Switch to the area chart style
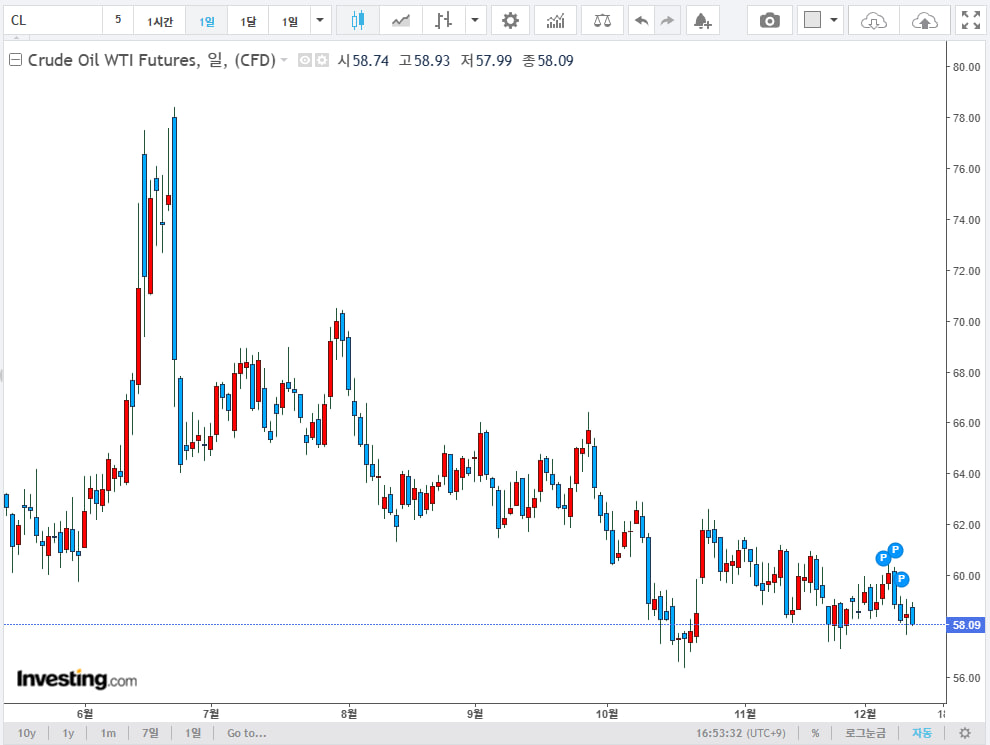The height and width of the screenshot is (745, 990). pos(401,20)
